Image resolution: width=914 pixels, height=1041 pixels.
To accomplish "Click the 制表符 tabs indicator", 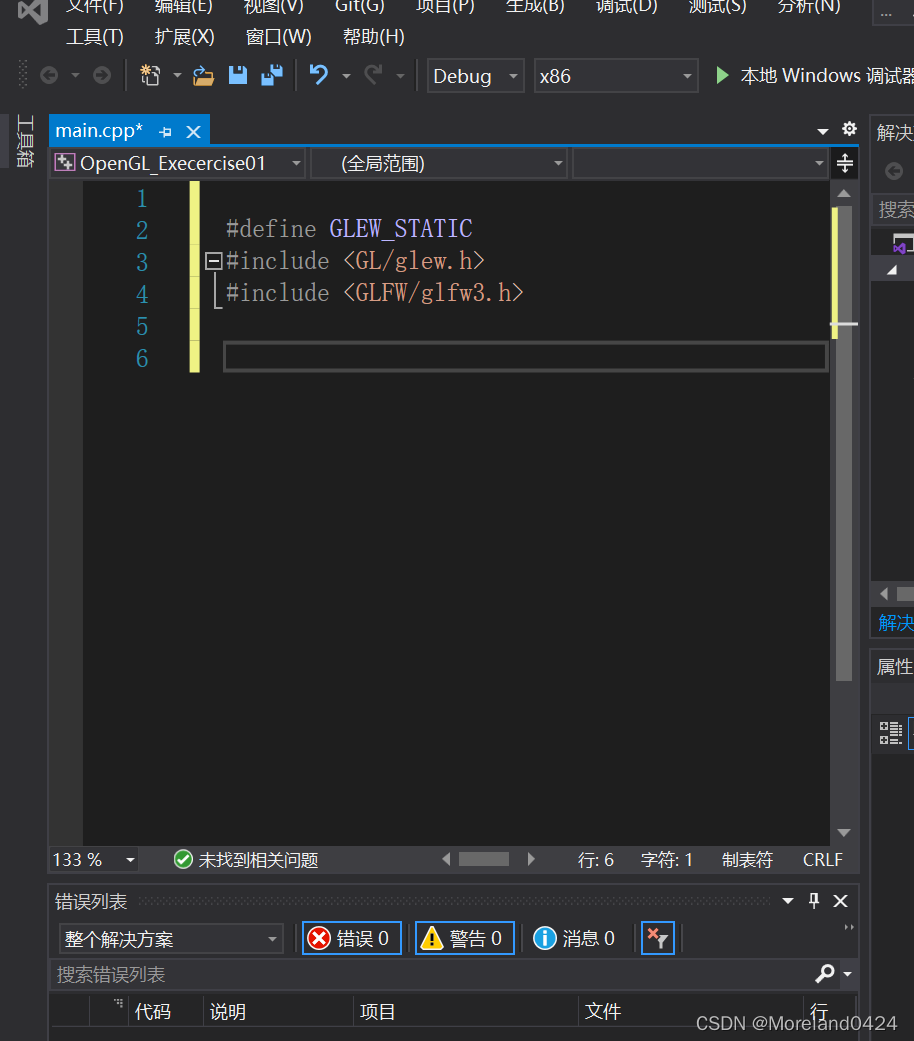I will 747,860.
